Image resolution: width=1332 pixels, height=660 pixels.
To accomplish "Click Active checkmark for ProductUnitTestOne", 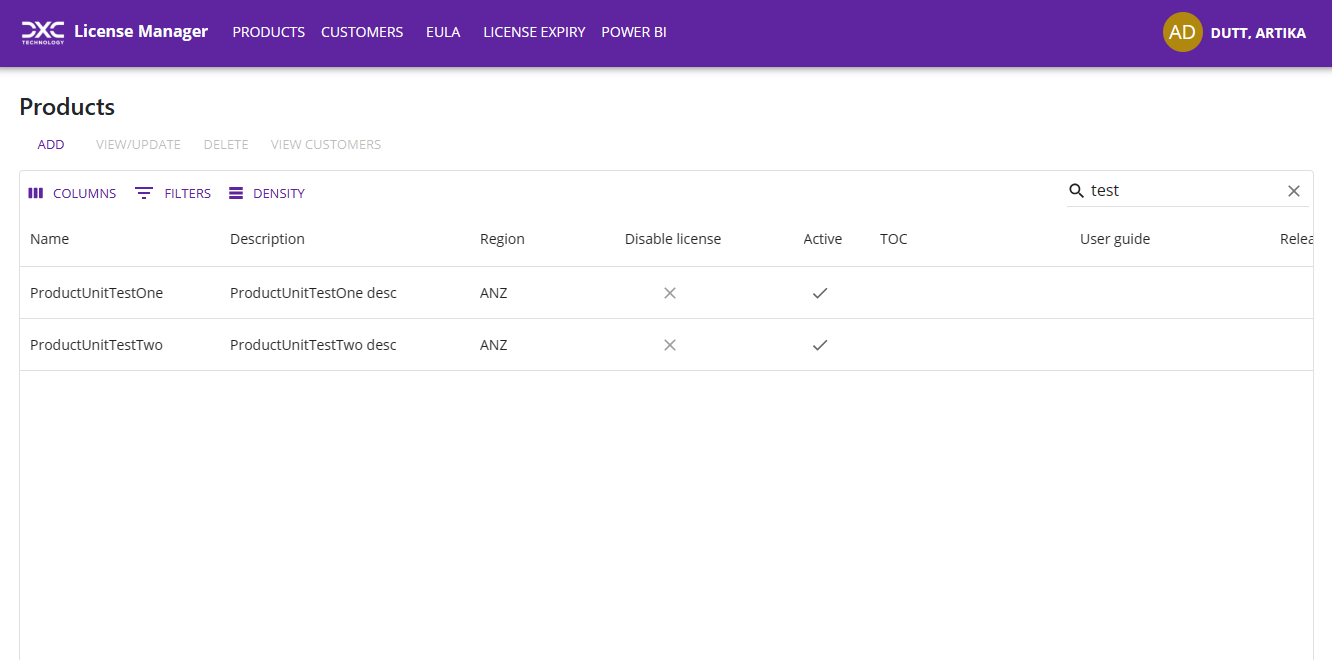I will pyautogui.click(x=820, y=293).
